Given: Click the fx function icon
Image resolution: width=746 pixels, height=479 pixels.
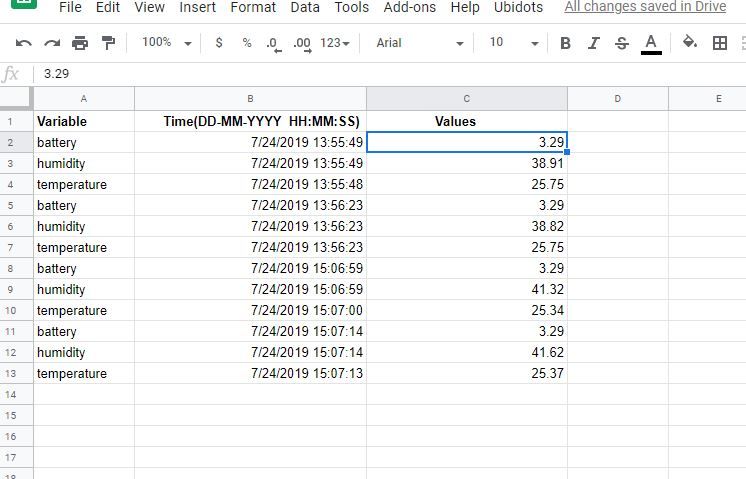Looking at the screenshot, I should coord(10,74).
